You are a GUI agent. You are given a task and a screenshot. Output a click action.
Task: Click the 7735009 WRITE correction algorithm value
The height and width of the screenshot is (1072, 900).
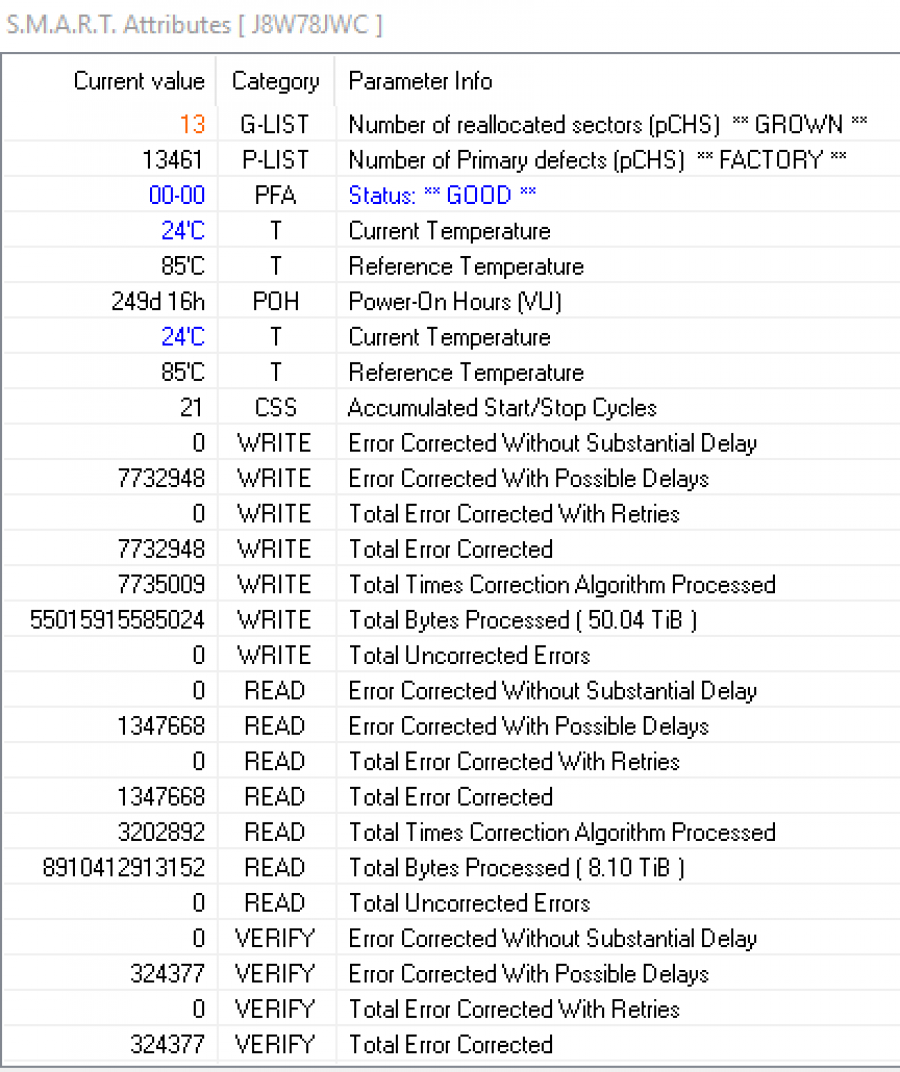click(x=164, y=585)
